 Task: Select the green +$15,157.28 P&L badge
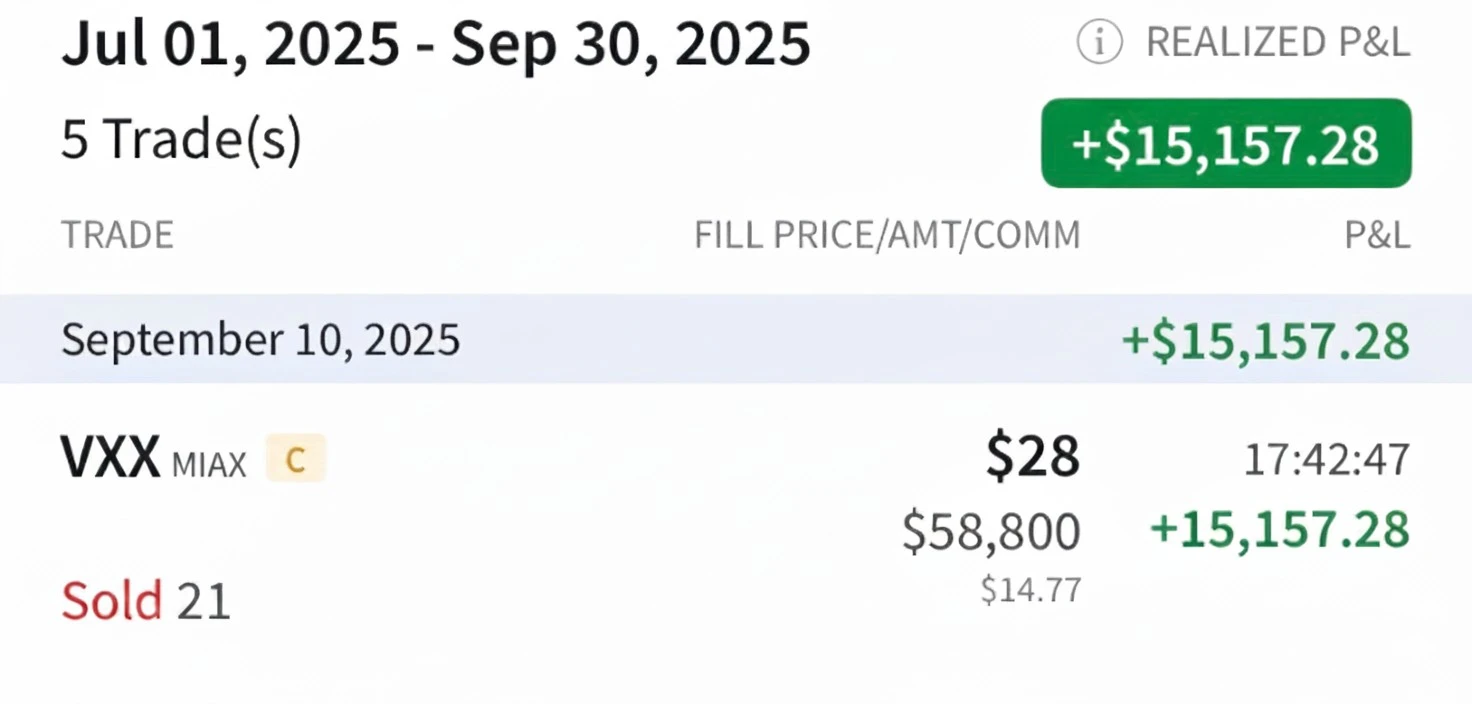(x=1225, y=142)
